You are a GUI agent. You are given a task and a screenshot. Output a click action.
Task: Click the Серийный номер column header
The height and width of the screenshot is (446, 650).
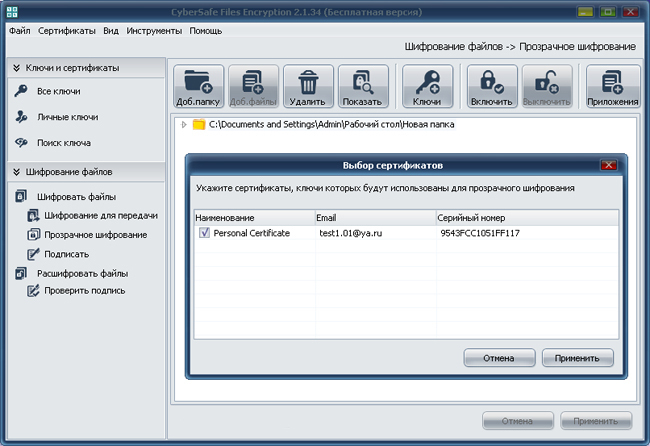[527, 218]
